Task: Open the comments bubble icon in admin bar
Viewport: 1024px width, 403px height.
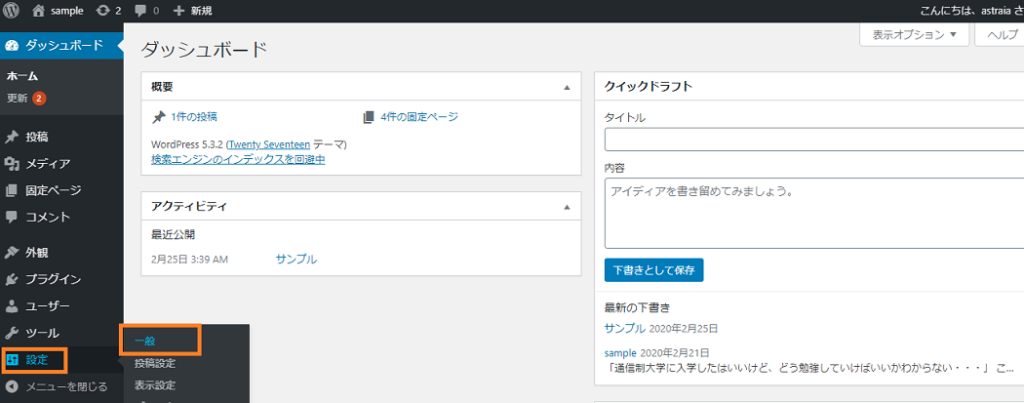Action: tap(139, 11)
